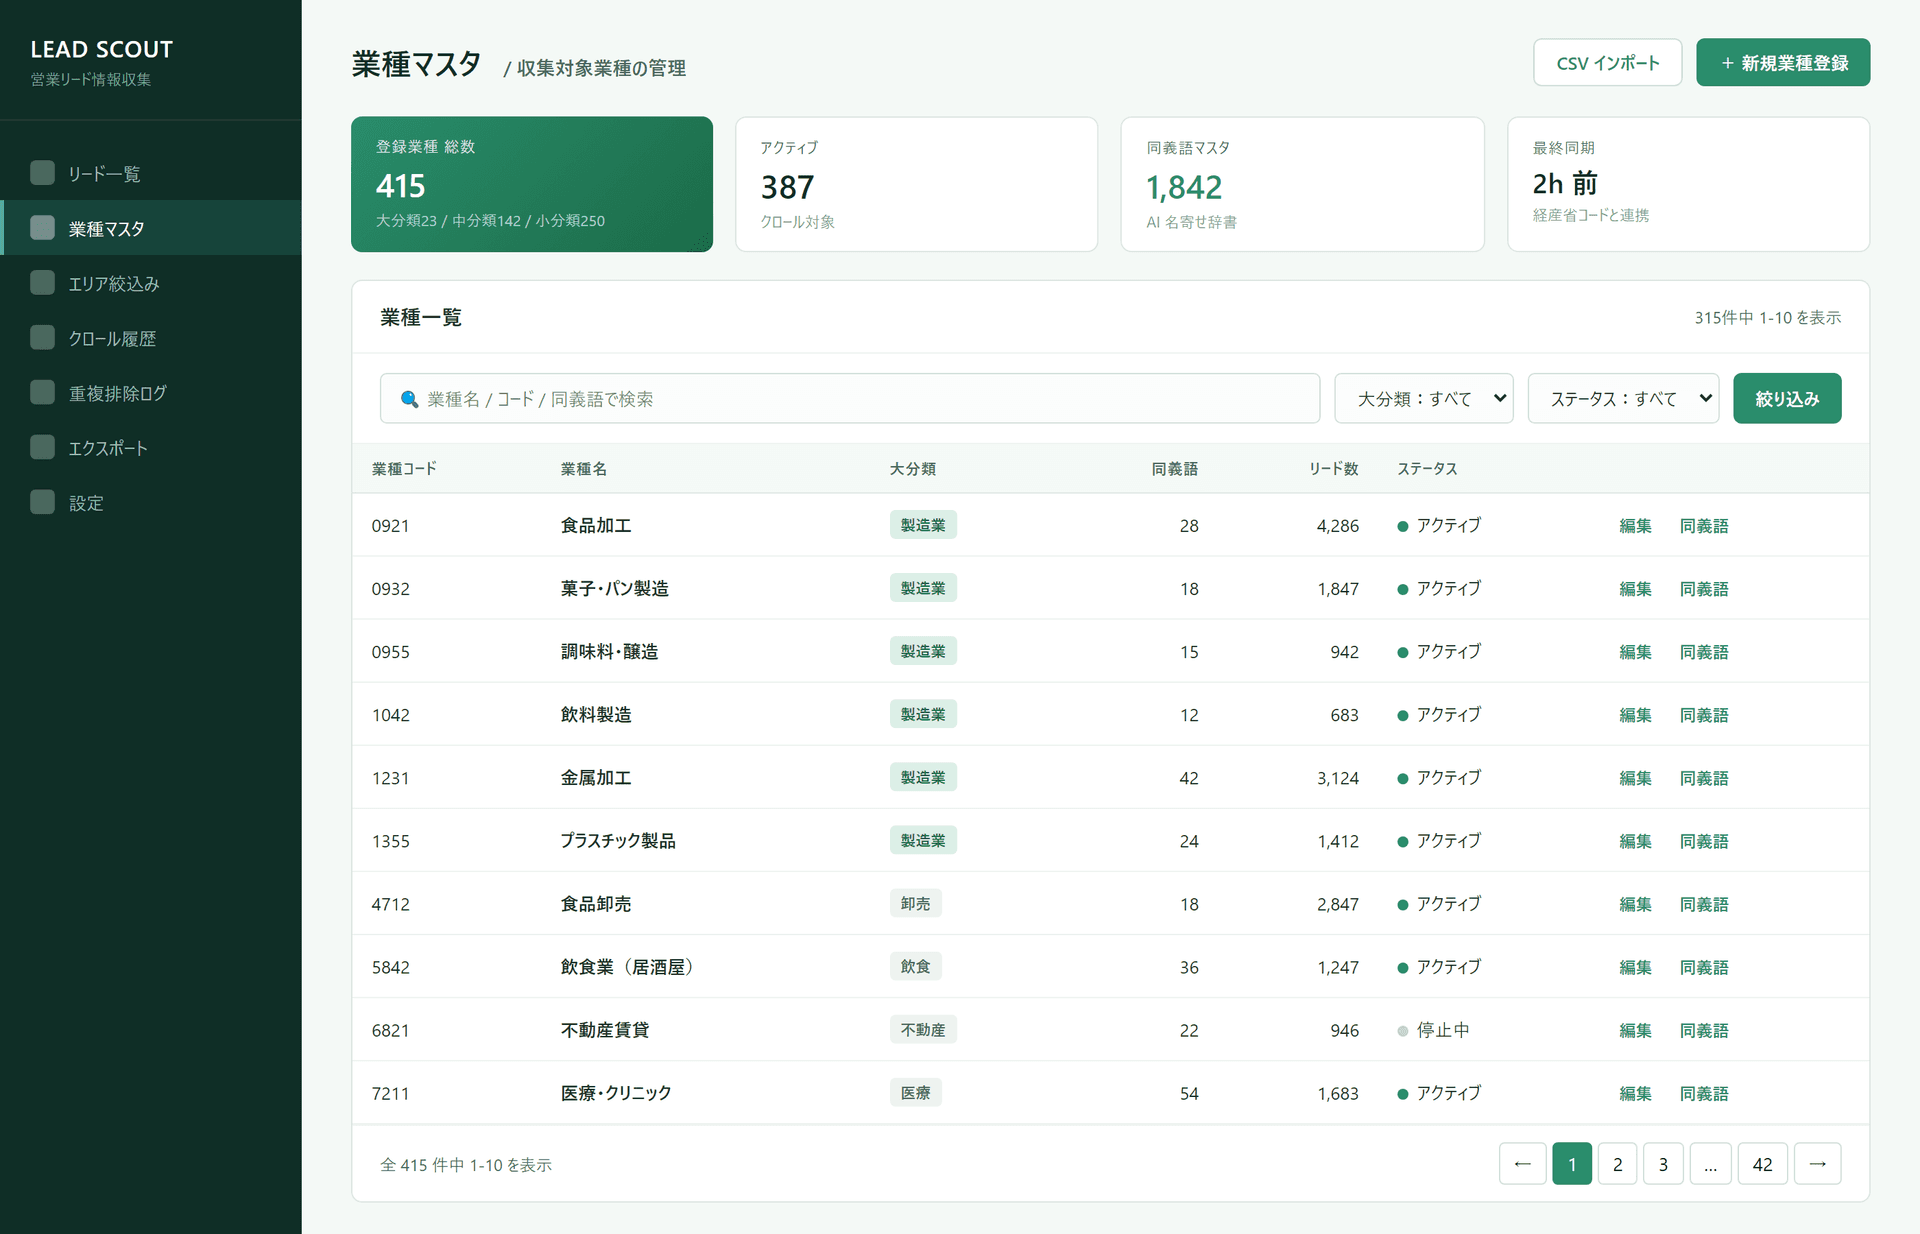
Task: Click the 製造業 tag in 食品加工 row
Action: click(x=923, y=525)
